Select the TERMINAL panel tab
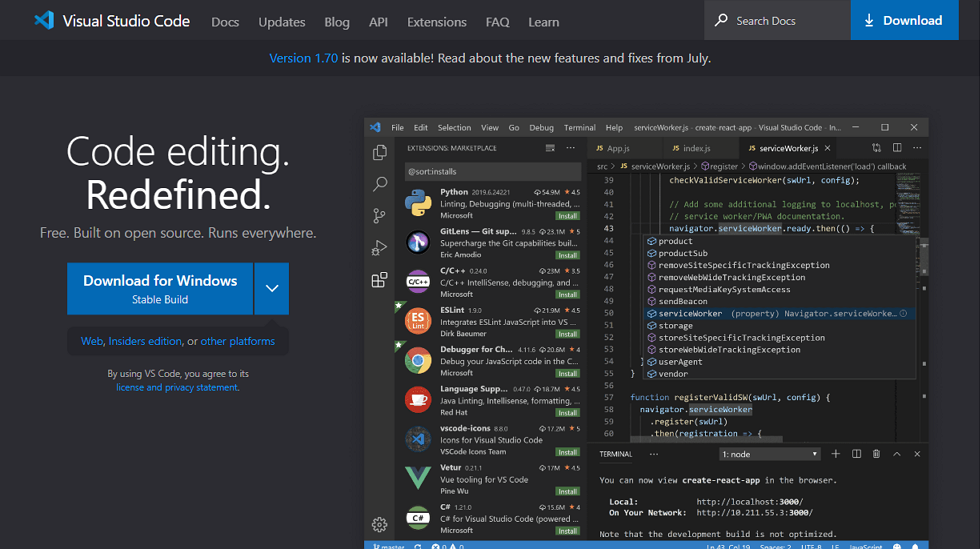 pos(616,455)
